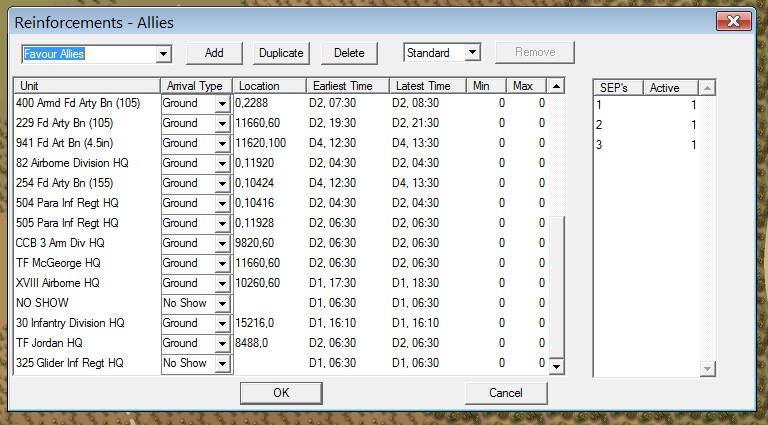Select SEP row 2 in SEP's list
The image size is (768, 425).
pos(647,125)
